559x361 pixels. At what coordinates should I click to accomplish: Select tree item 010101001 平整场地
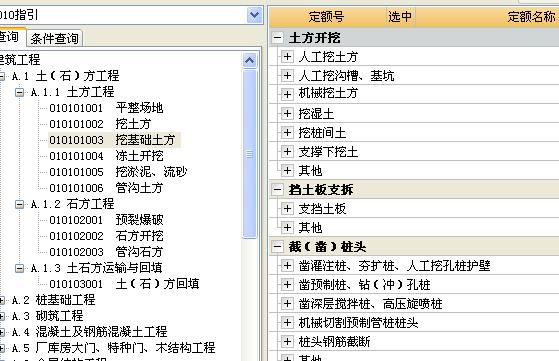click(106, 108)
